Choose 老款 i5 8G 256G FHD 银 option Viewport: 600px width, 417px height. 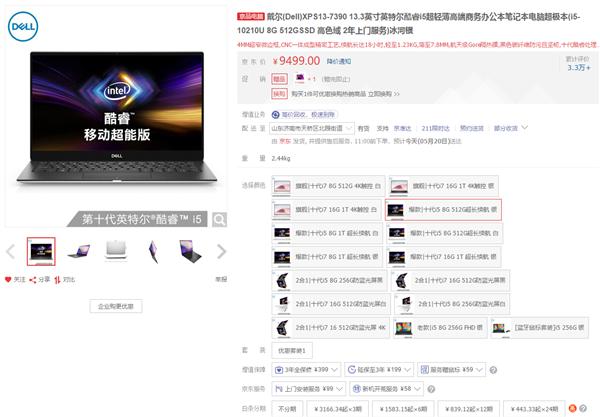point(440,328)
